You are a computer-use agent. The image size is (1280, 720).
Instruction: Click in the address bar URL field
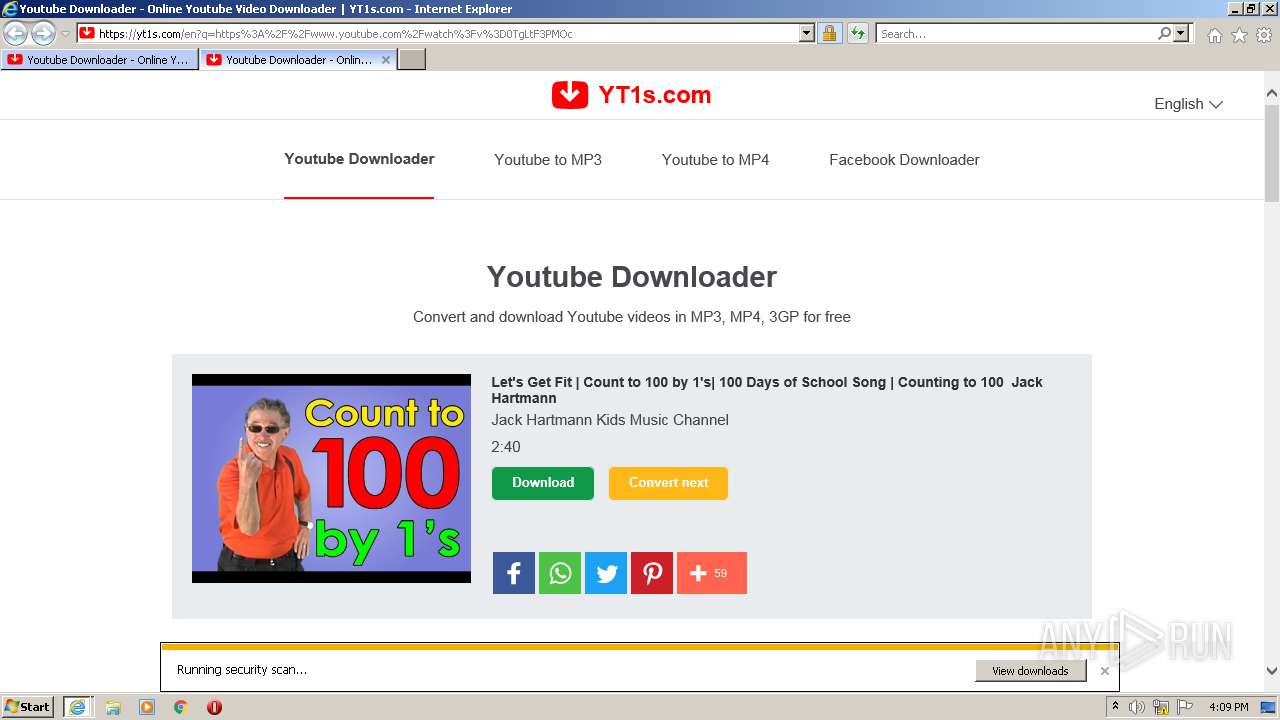click(x=445, y=33)
